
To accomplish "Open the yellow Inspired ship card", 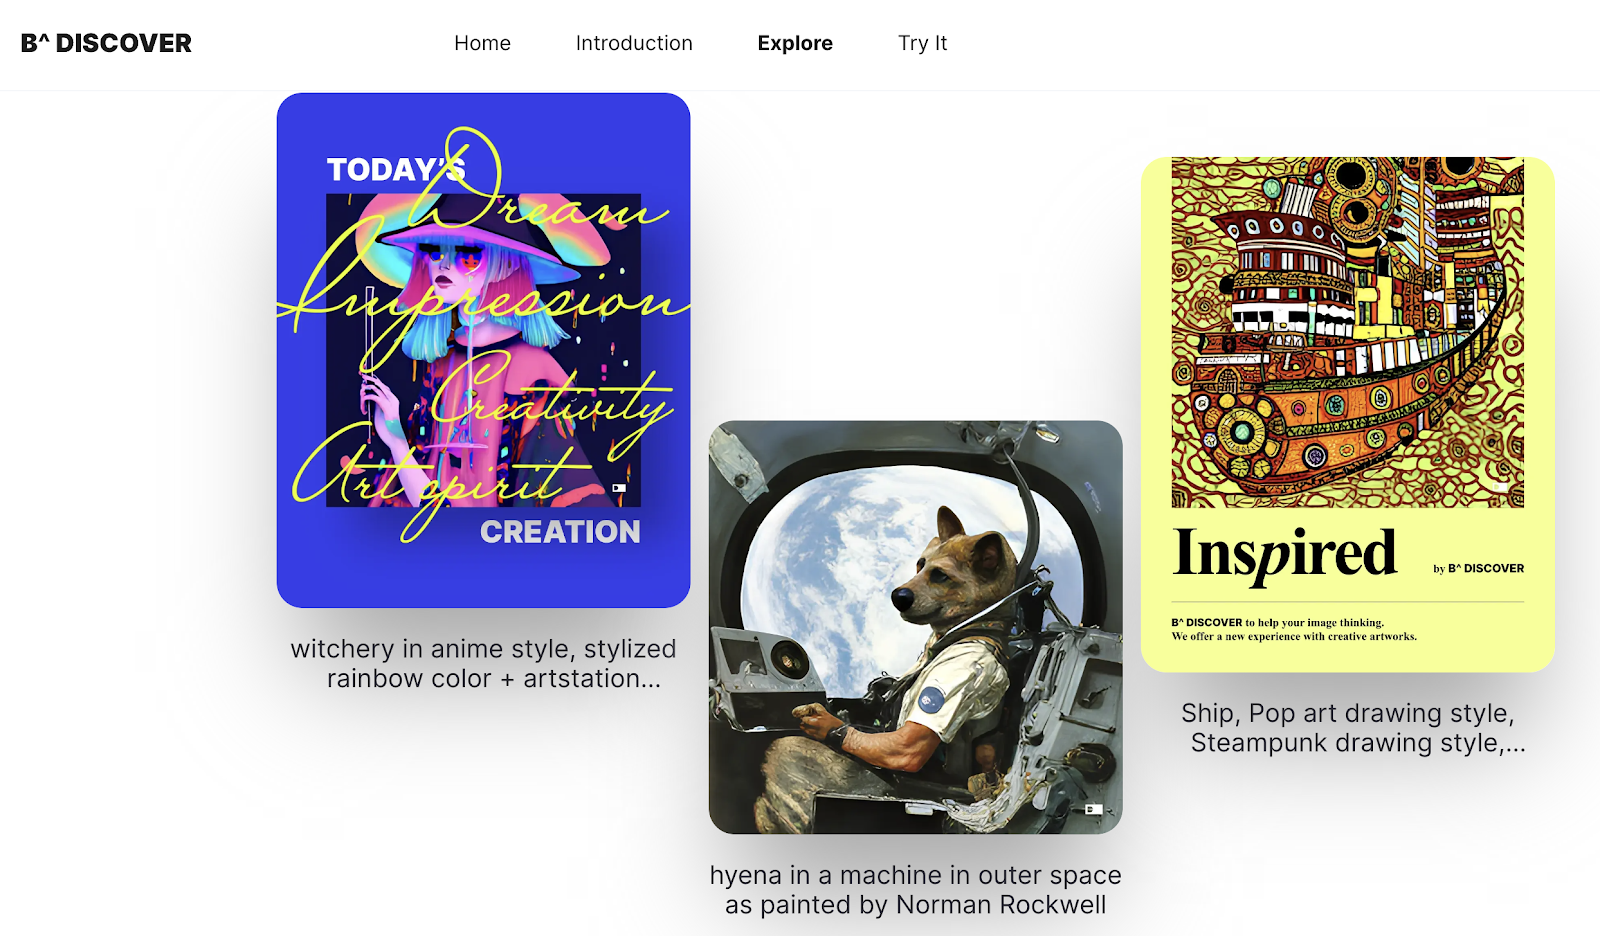I will click(1347, 414).
